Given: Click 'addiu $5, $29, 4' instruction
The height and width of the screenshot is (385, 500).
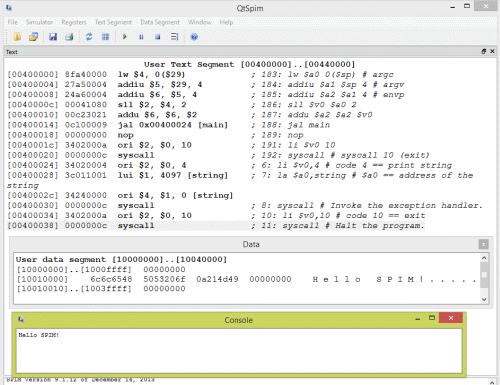Looking at the screenshot, I should click(x=160, y=85).
